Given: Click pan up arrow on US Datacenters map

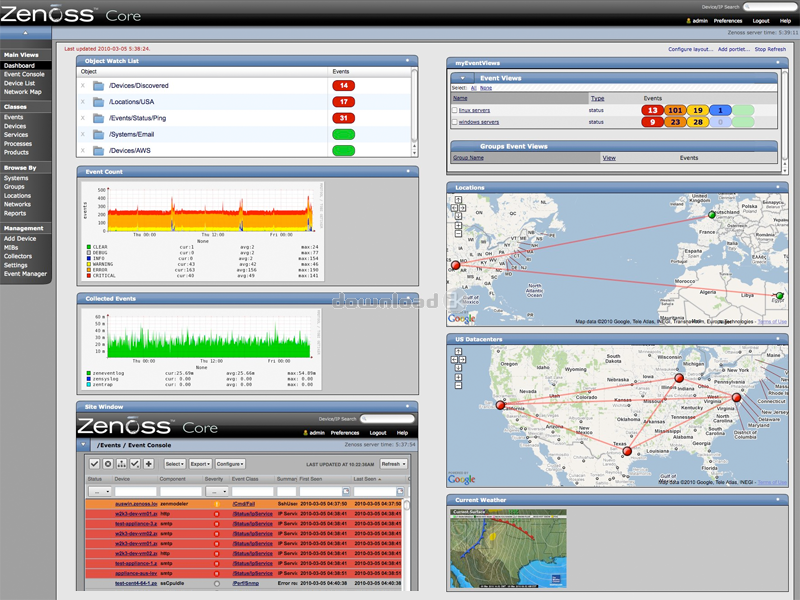Looking at the screenshot, I should tap(458, 352).
